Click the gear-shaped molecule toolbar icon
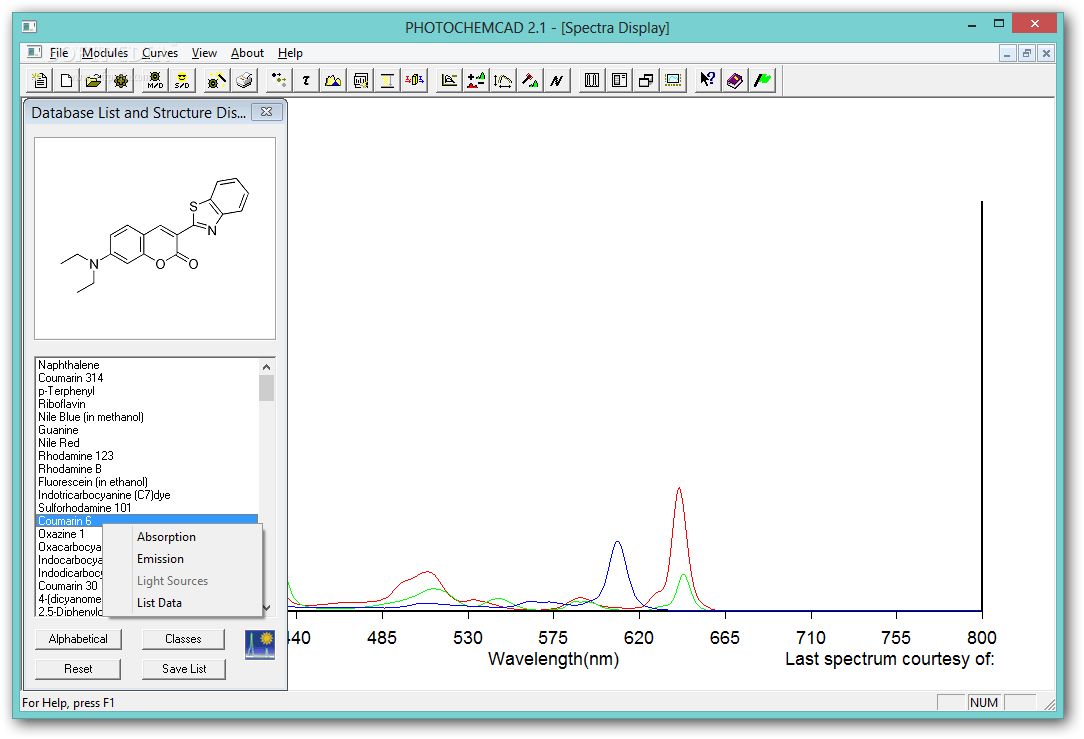The width and height of the screenshot is (1084, 739). (121, 80)
